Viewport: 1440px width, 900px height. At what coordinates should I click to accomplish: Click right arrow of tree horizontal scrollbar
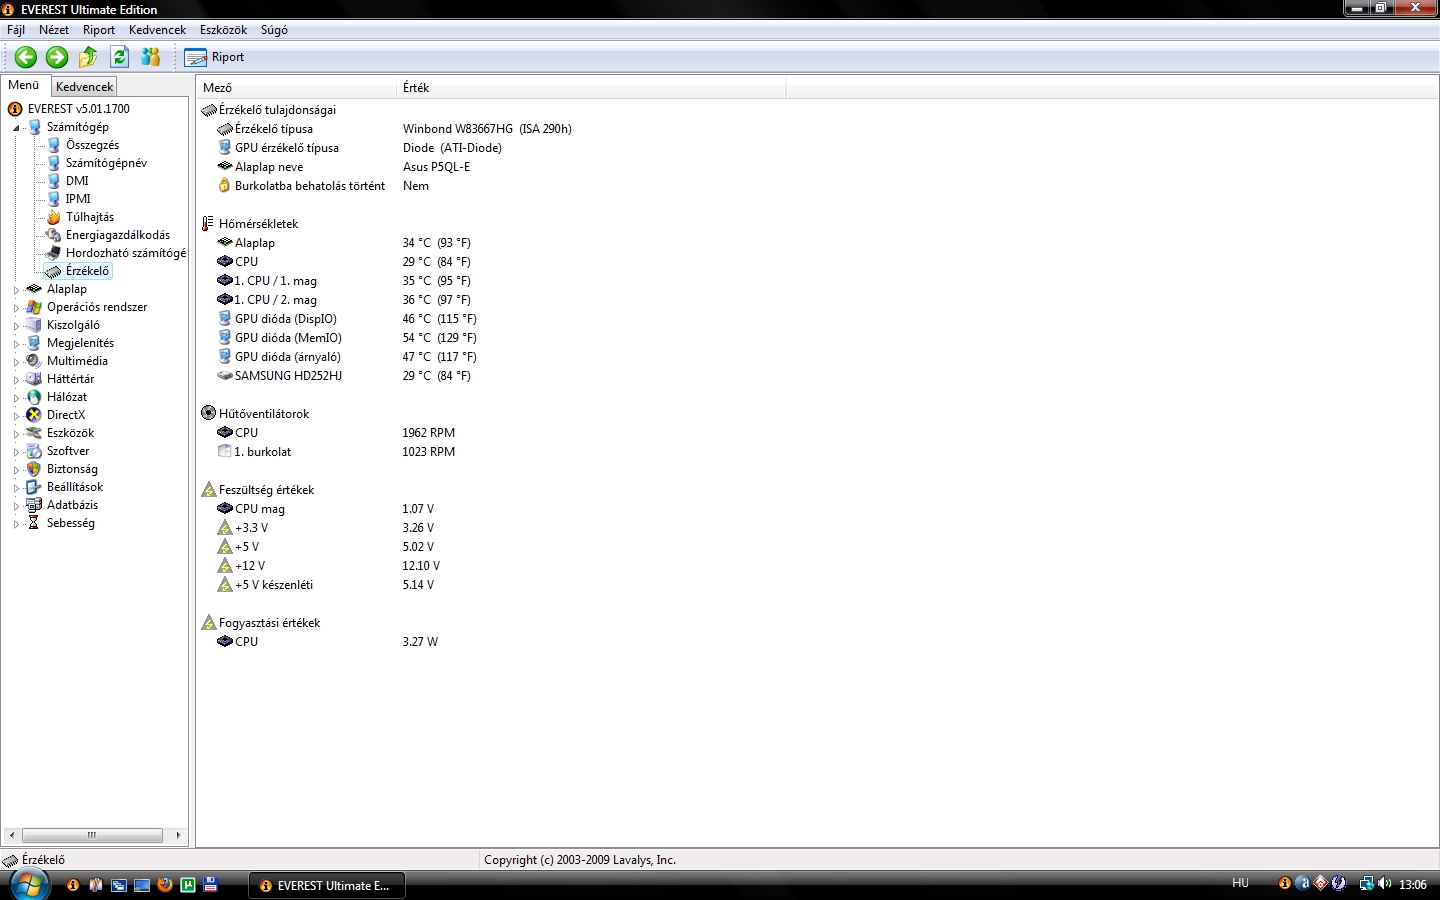(178, 835)
